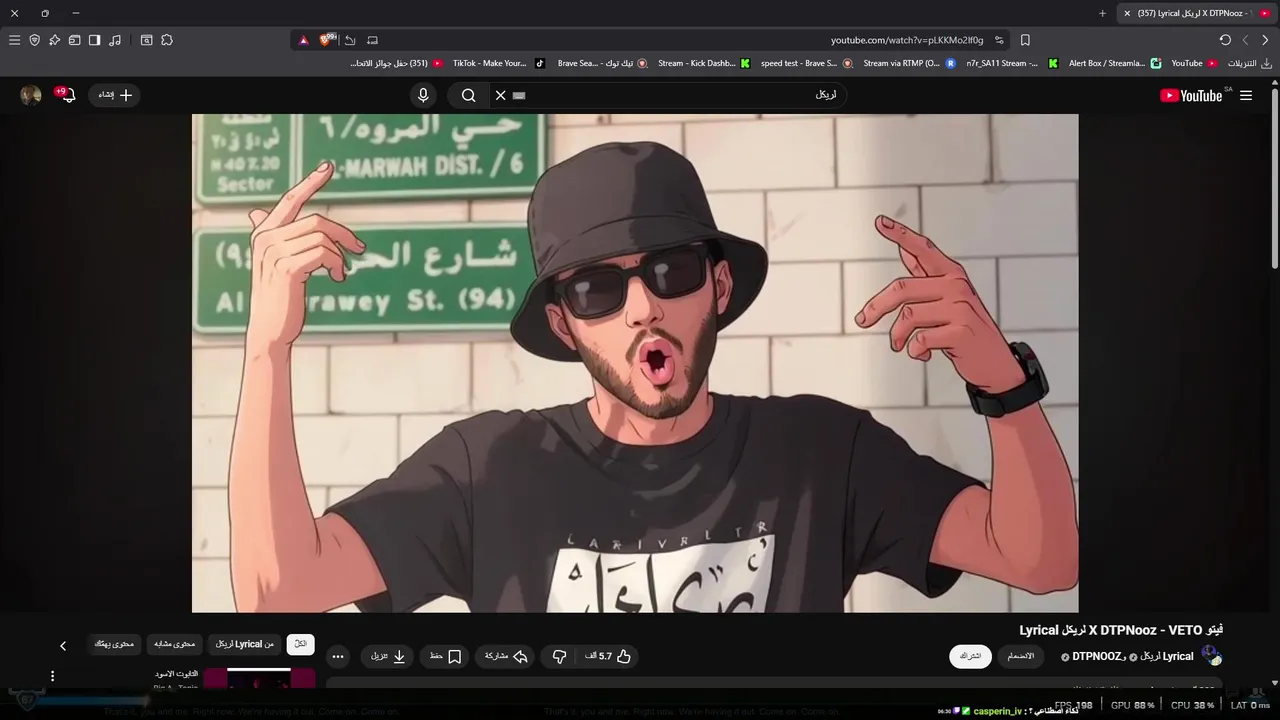Show more chips with arrow
This screenshot has height=720, width=1280.
click(62, 646)
